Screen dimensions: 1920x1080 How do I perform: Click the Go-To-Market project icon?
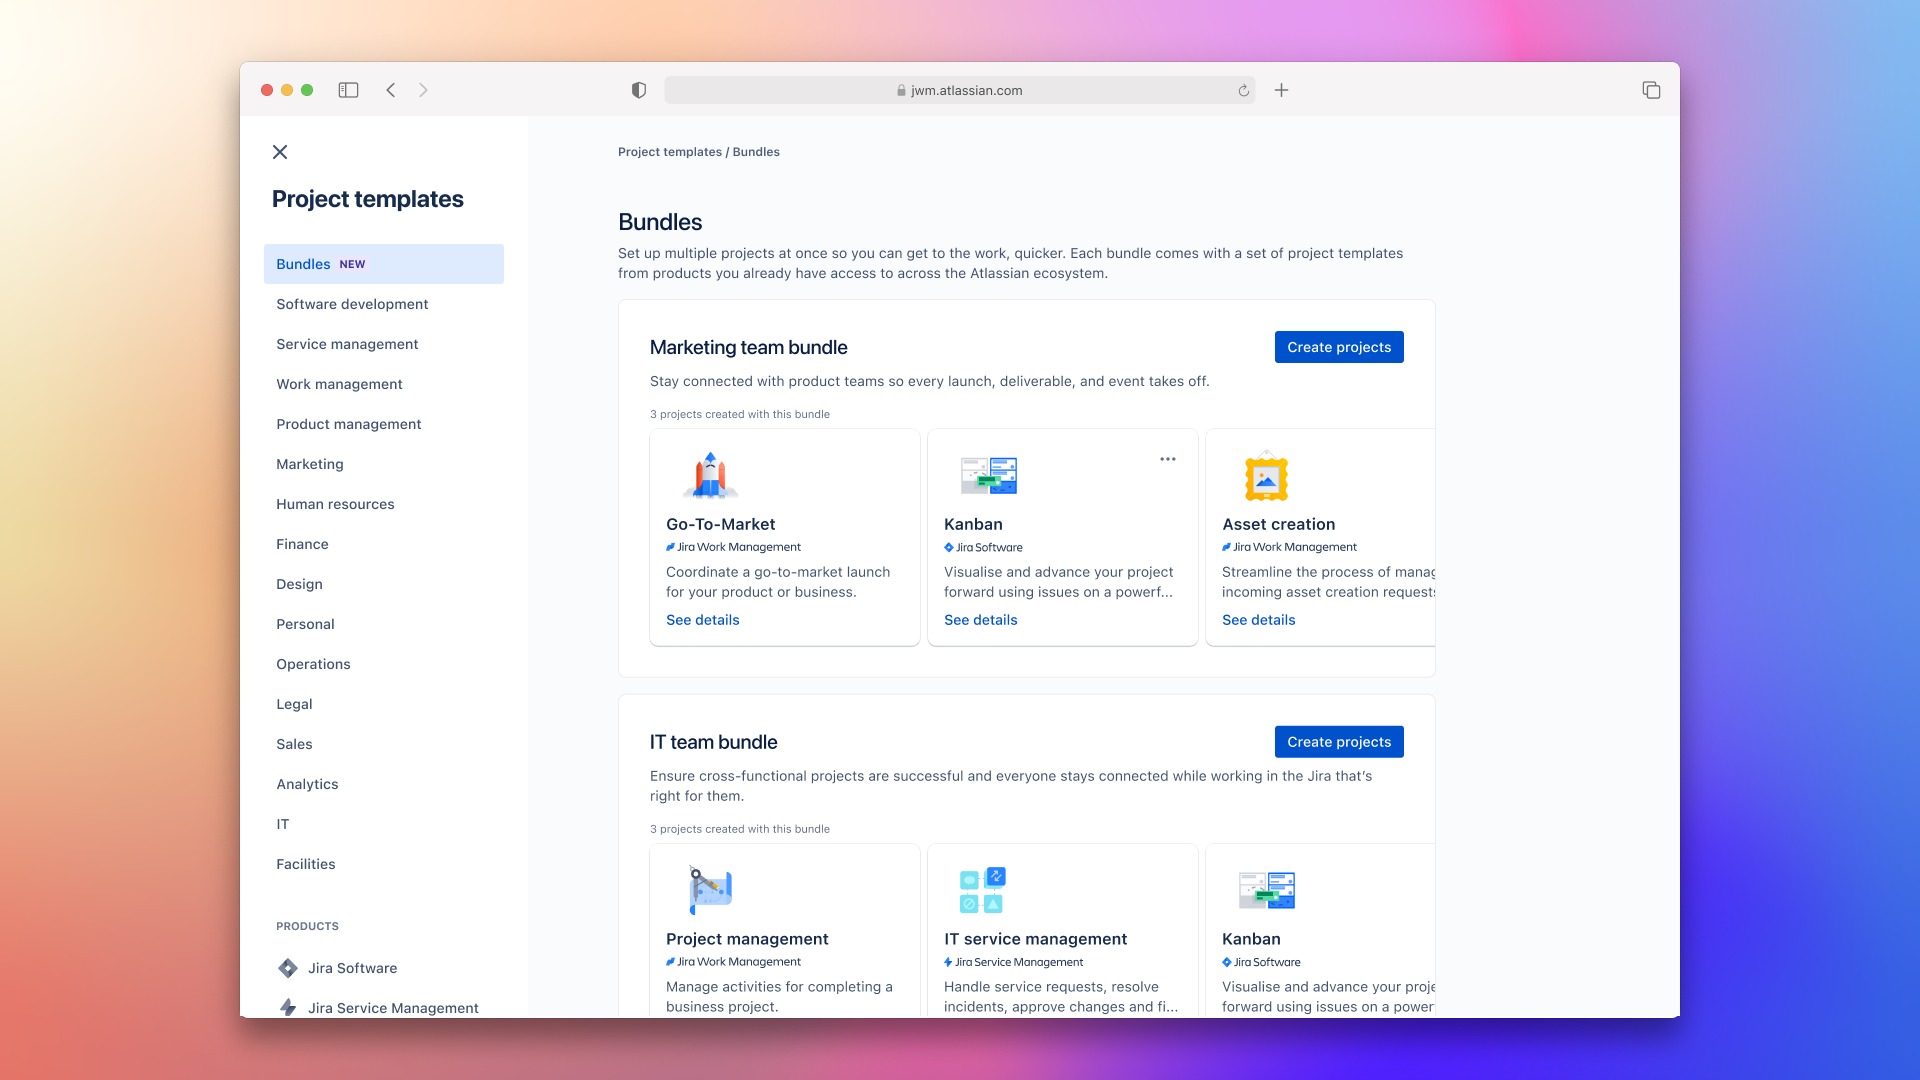711,475
